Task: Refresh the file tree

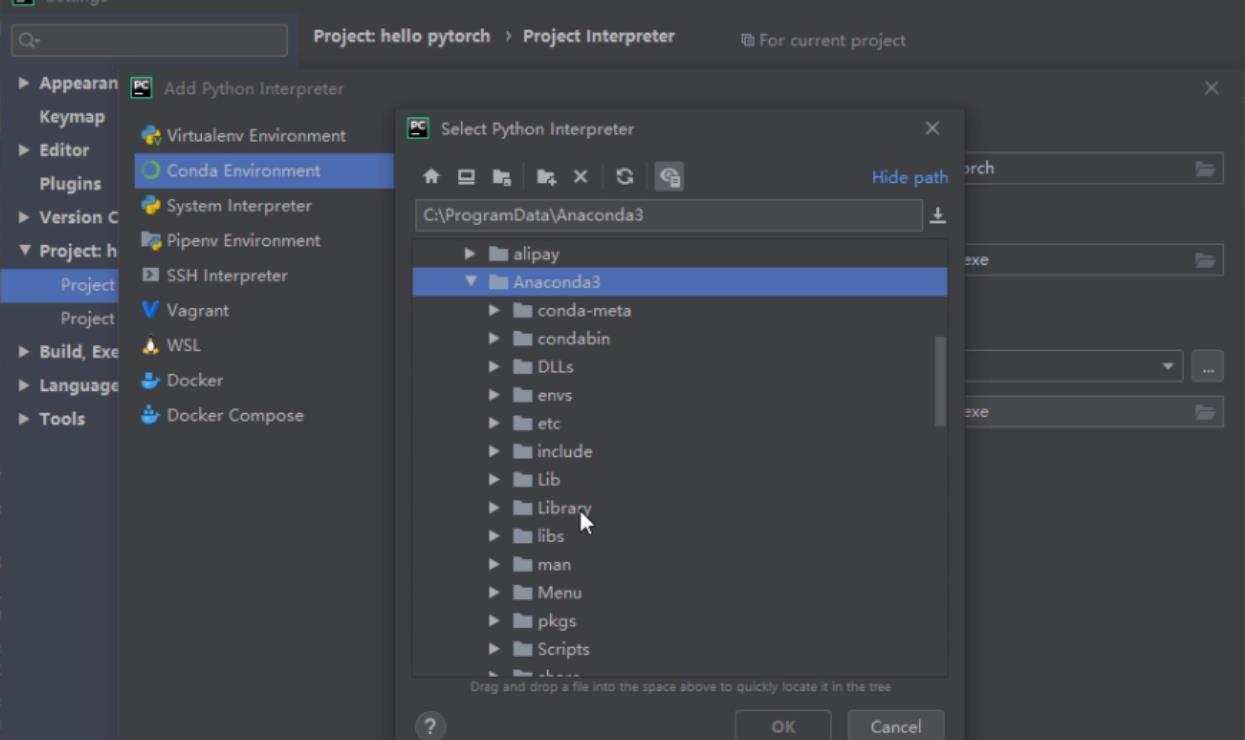Action: (x=625, y=177)
